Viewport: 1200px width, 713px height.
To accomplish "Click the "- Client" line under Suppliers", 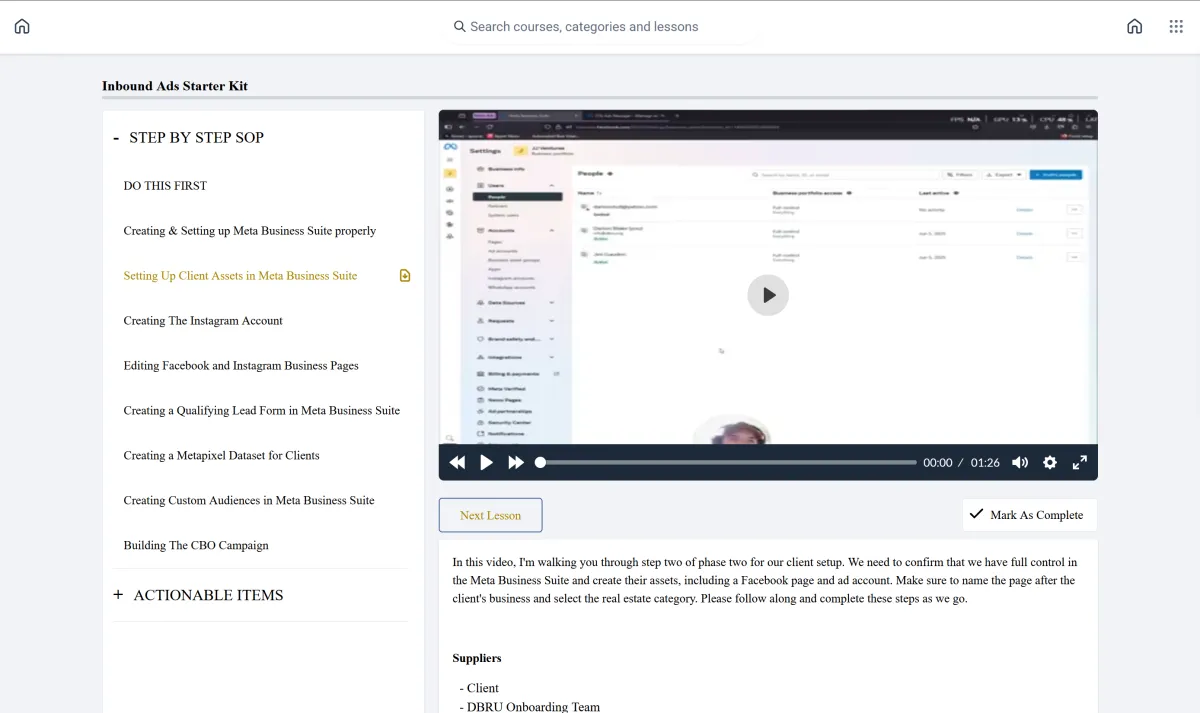I will [x=479, y=688].
